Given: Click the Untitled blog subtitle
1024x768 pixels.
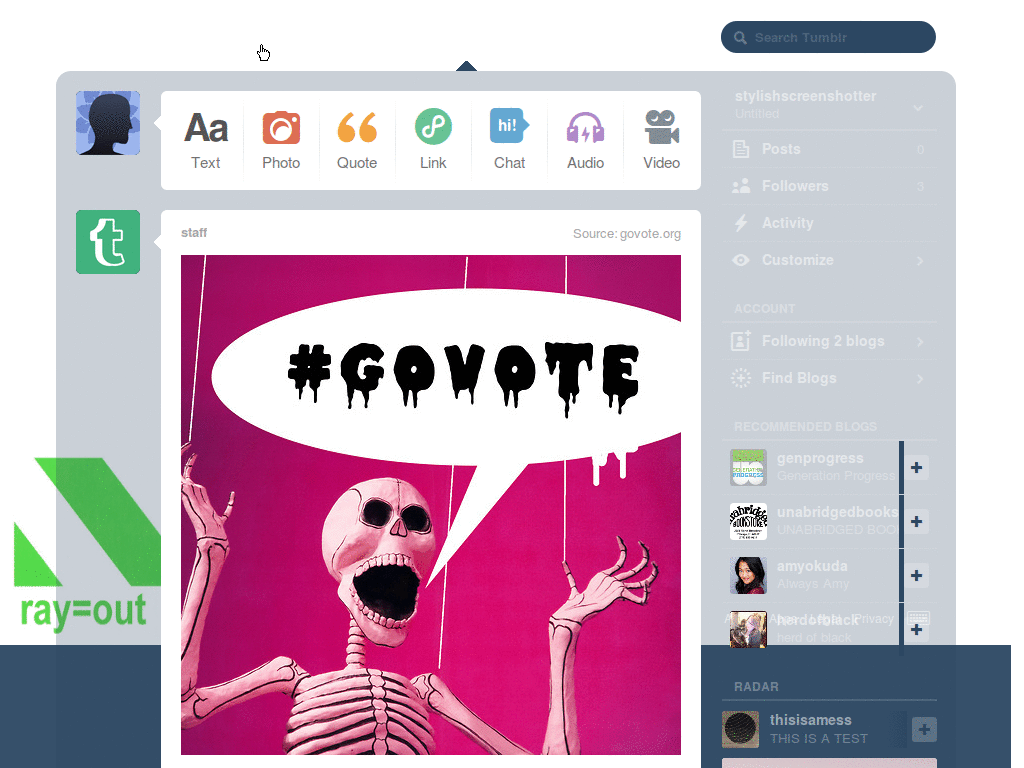Looking at the screenshot, I should coord(757,114).
